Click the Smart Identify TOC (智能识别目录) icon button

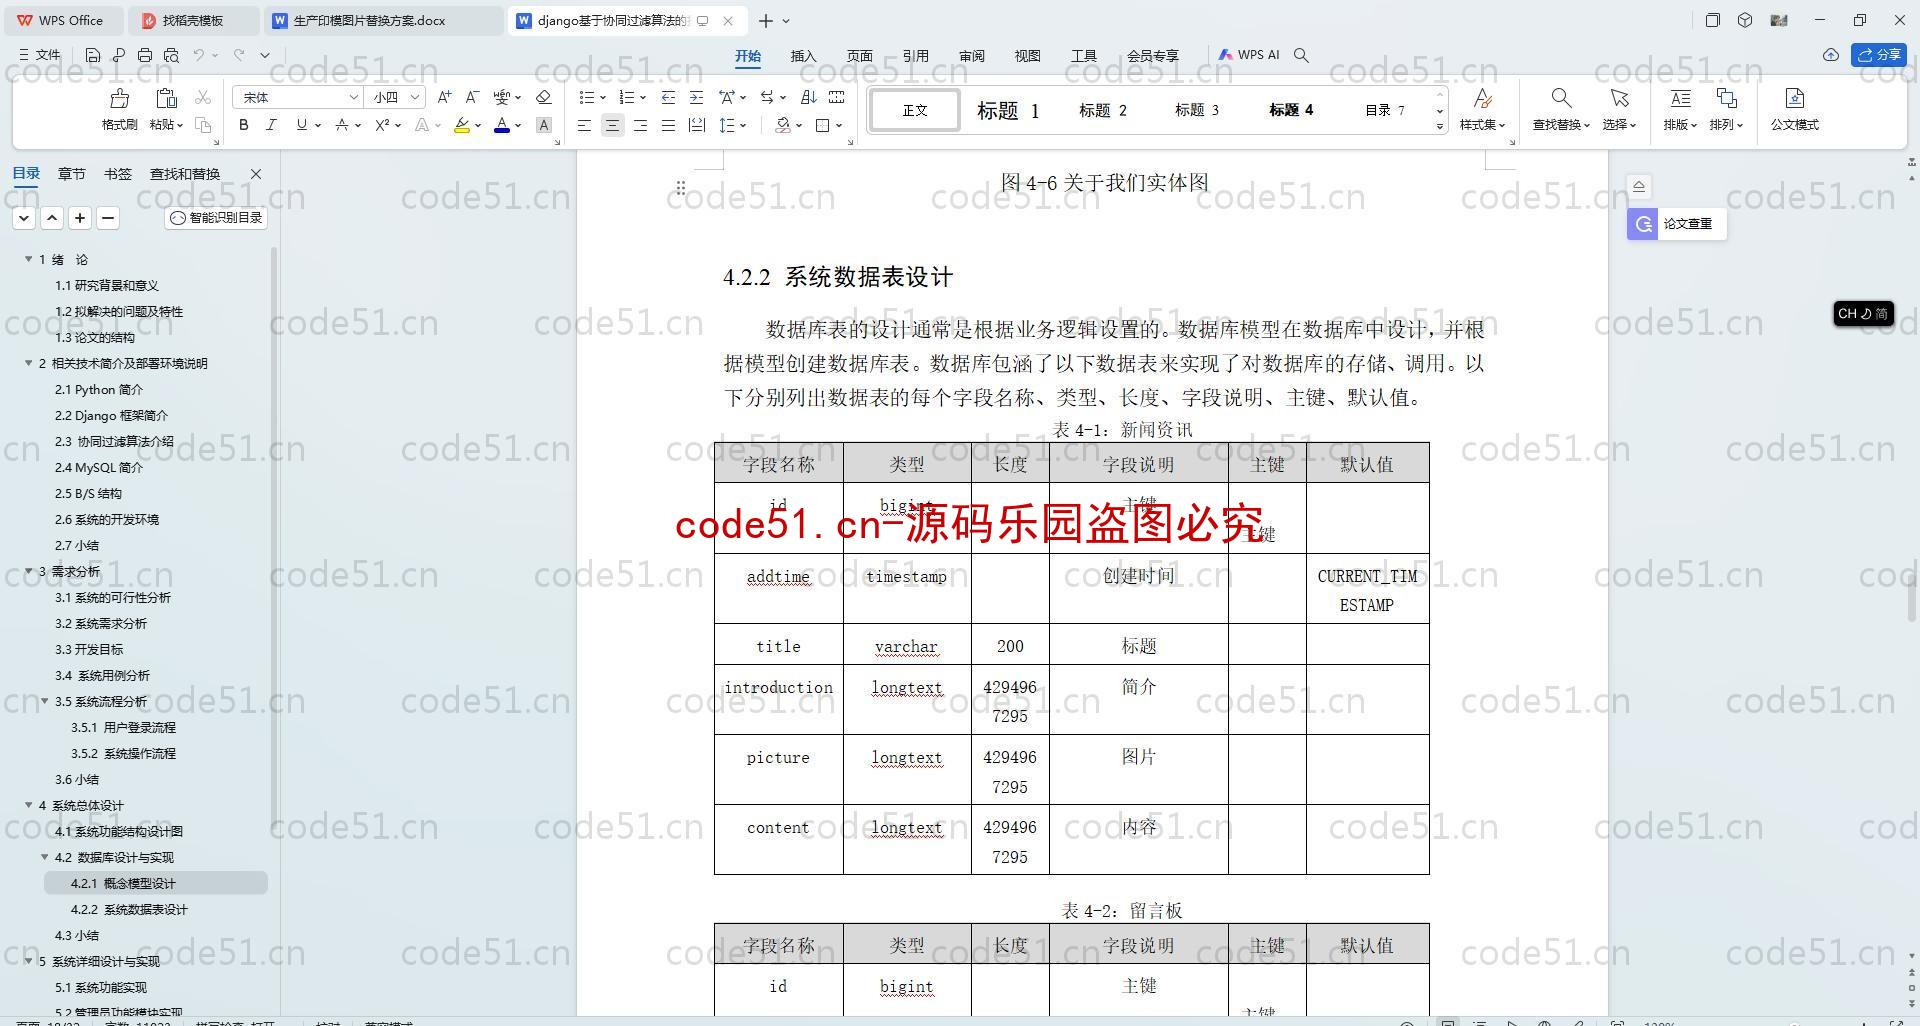(x=216, y=217)
